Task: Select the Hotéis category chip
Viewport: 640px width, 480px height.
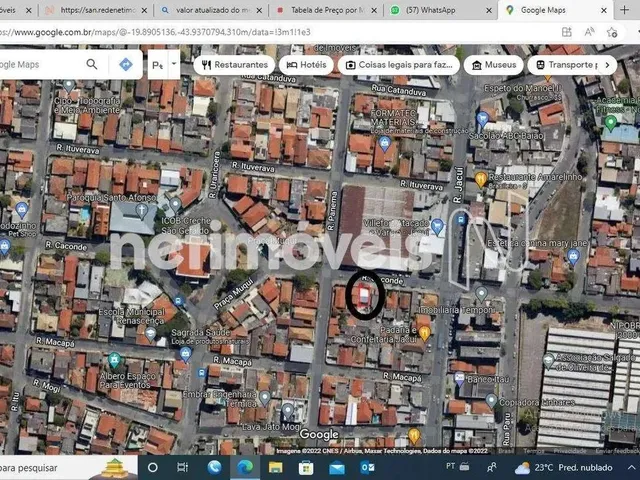Action: (306, 65)
